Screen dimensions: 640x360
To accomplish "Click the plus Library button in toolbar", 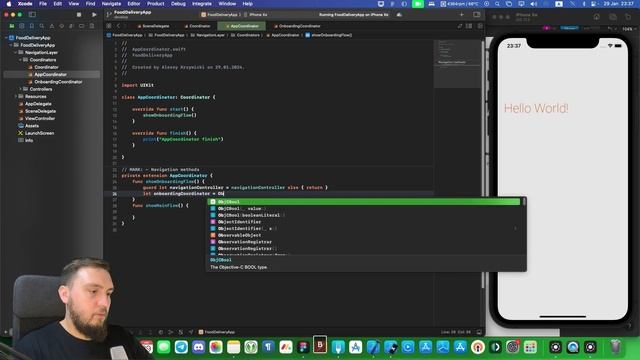I will click(462, 15).
